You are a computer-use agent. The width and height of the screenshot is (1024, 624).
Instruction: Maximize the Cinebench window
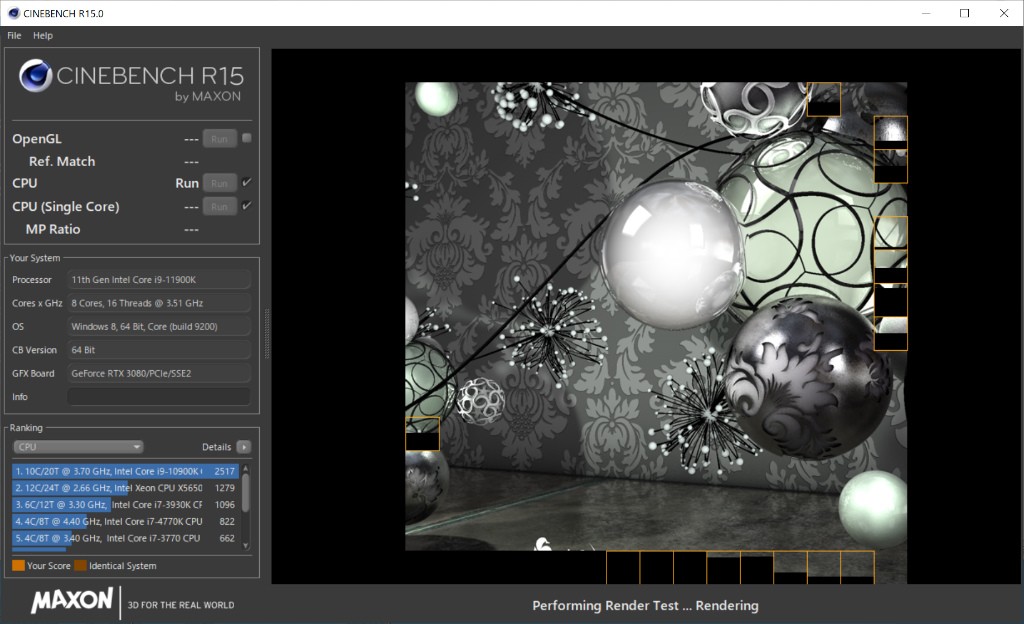(964, 13)
